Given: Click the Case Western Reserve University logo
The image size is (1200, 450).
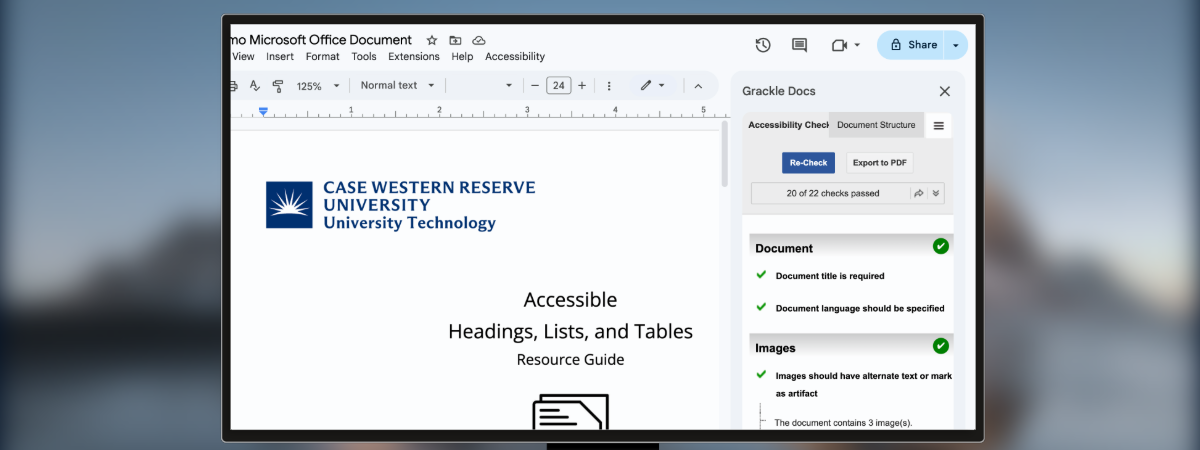Looking at the screenshot, I should click(401, 205).
